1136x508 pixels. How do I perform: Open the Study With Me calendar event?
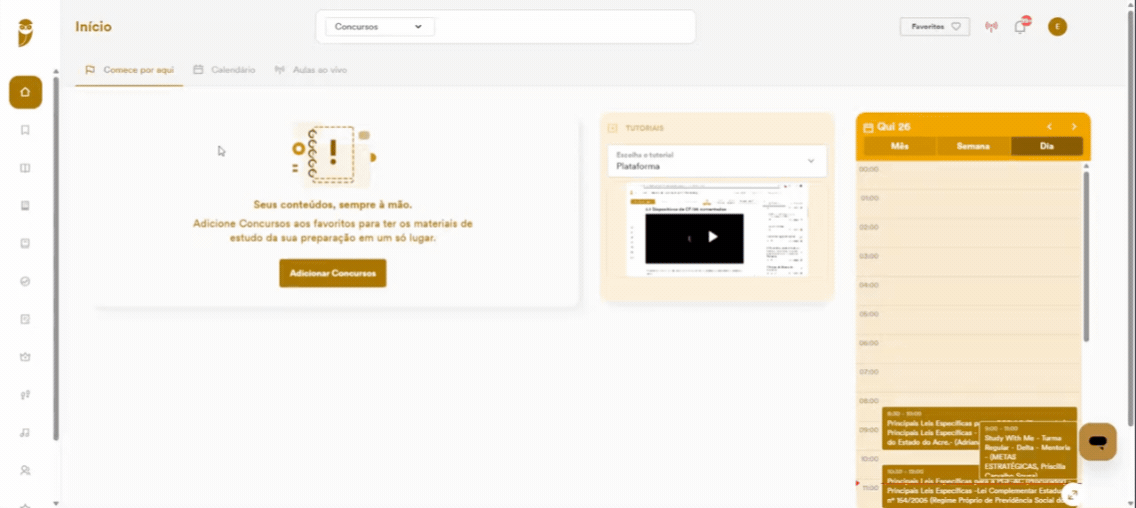point(1027,450)
